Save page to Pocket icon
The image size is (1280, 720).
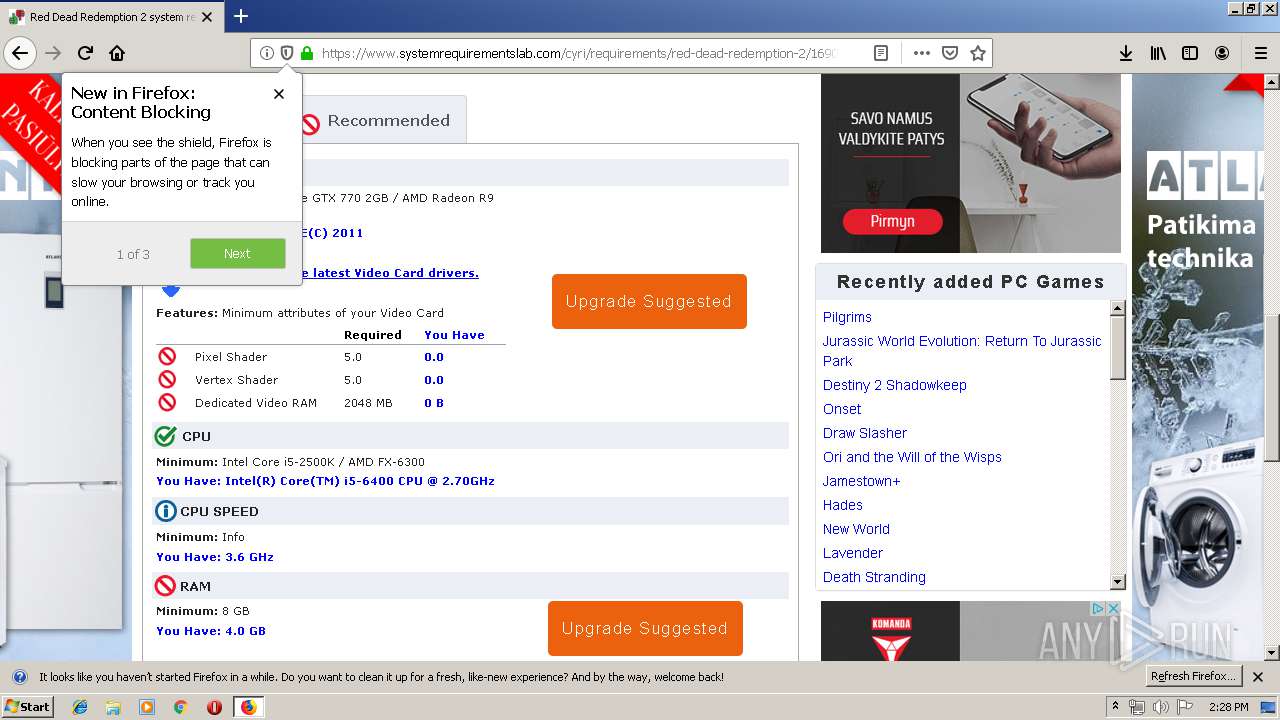tap(950, 53)
